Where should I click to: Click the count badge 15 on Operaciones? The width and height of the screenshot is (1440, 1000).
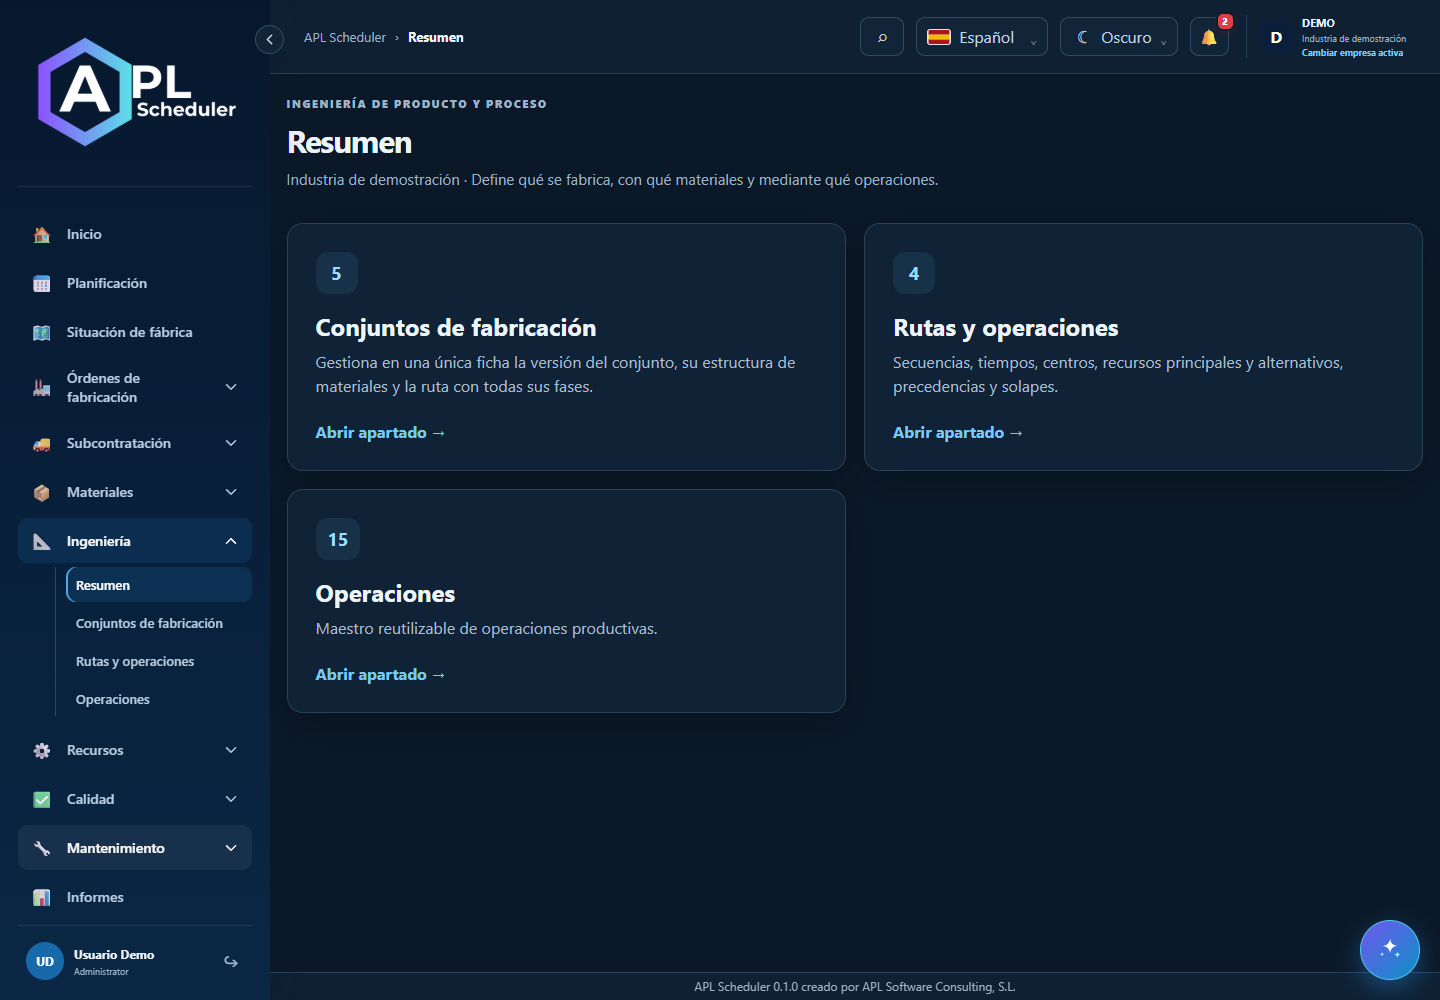(x=338, y=539)
